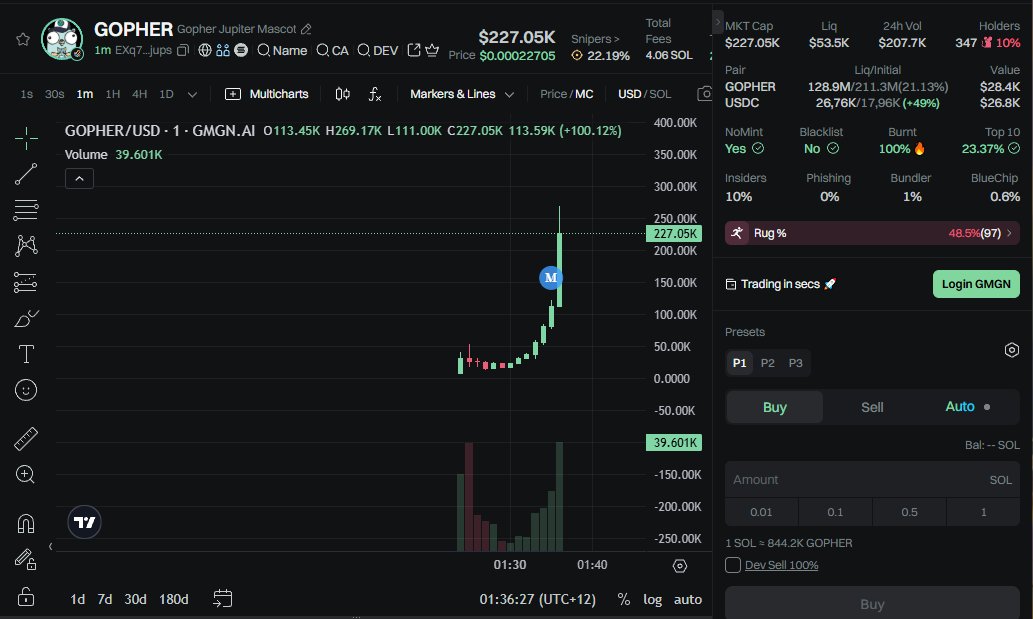Open the GOPHER token avatar image

pos(62,39)
